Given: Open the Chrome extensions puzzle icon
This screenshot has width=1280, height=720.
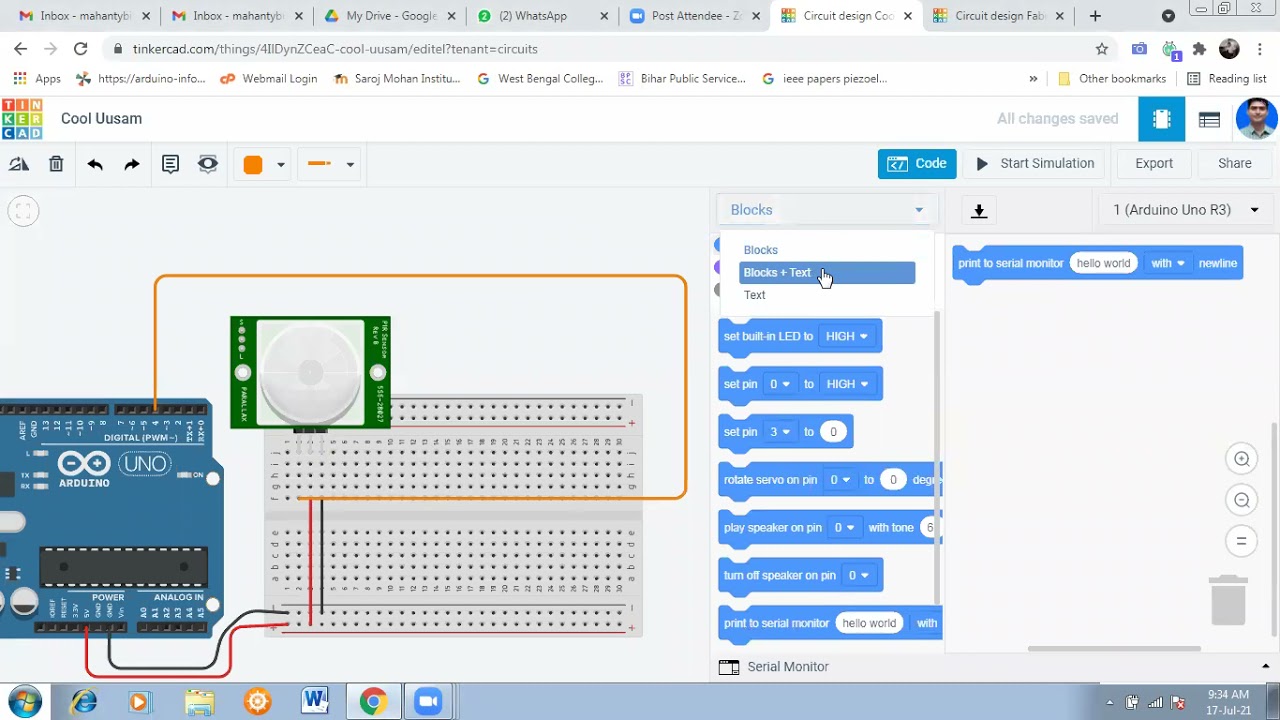Looking at the screenshot, I should click(x=1200, y=49).
